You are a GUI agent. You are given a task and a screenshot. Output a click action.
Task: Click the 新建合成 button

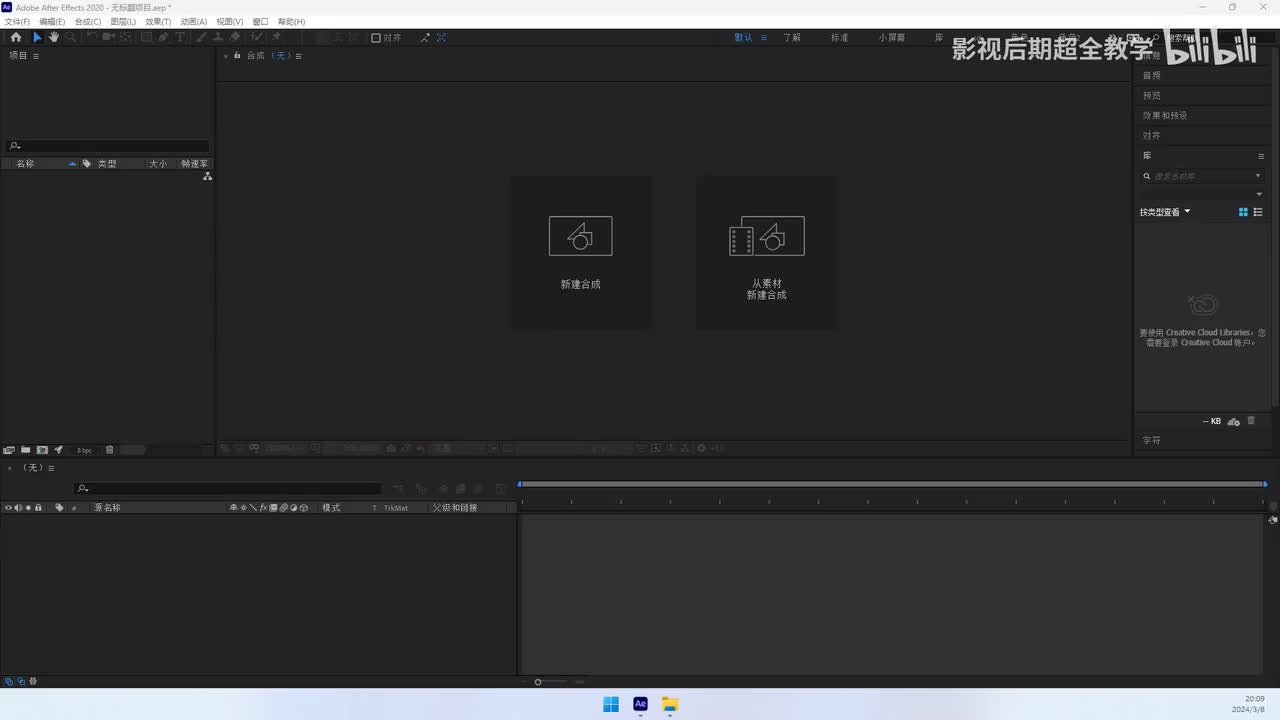point(581,252)
